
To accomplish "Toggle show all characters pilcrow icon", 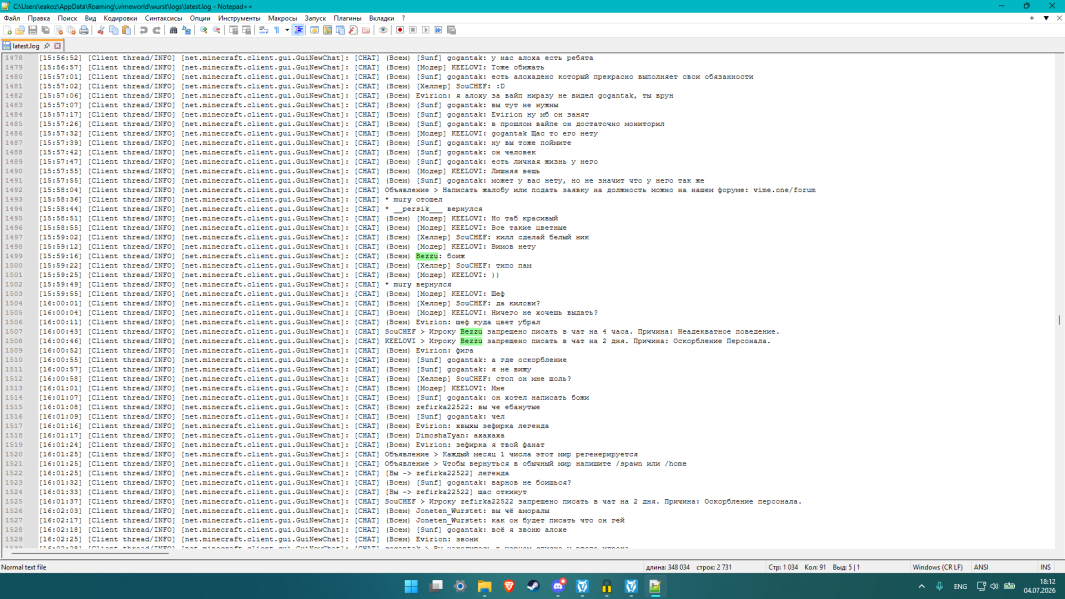I will pos(277,30).
